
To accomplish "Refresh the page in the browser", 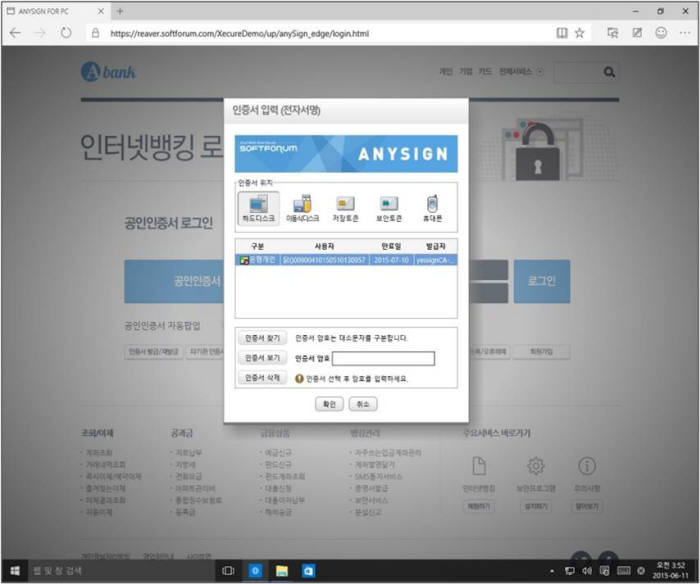I will [66, 33].
